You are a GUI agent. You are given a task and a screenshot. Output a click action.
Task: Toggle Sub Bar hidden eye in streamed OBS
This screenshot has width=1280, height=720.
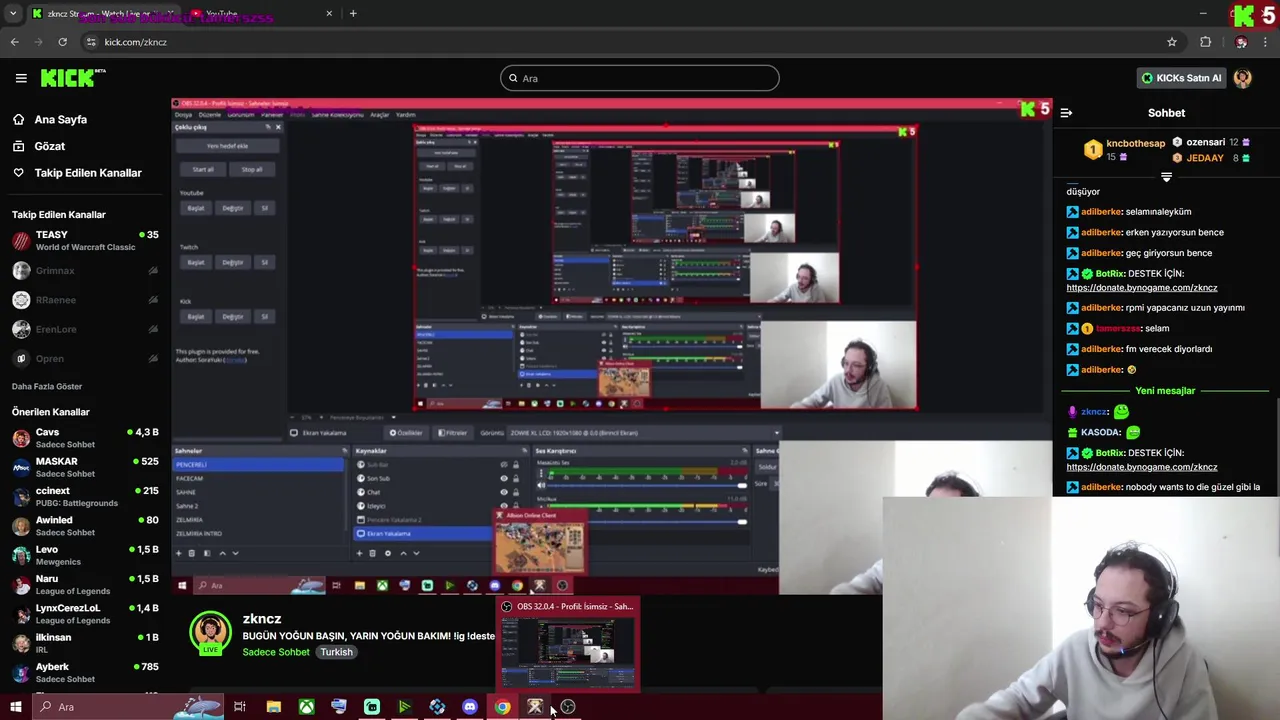pos(503,465)
